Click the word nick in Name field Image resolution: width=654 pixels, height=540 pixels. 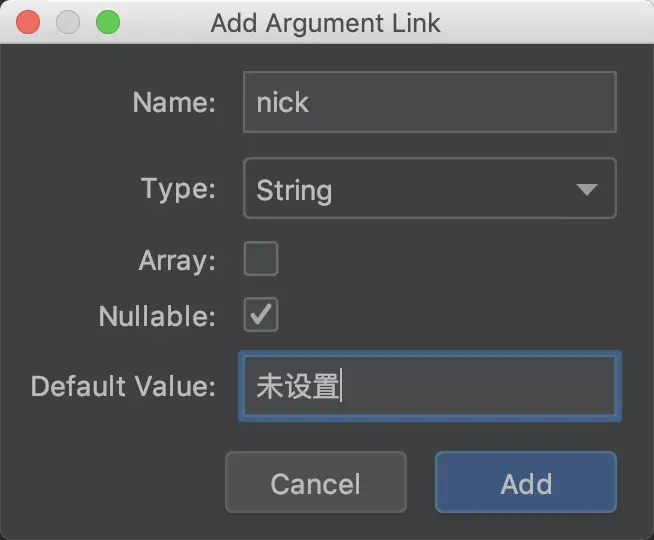click(282, 102)
